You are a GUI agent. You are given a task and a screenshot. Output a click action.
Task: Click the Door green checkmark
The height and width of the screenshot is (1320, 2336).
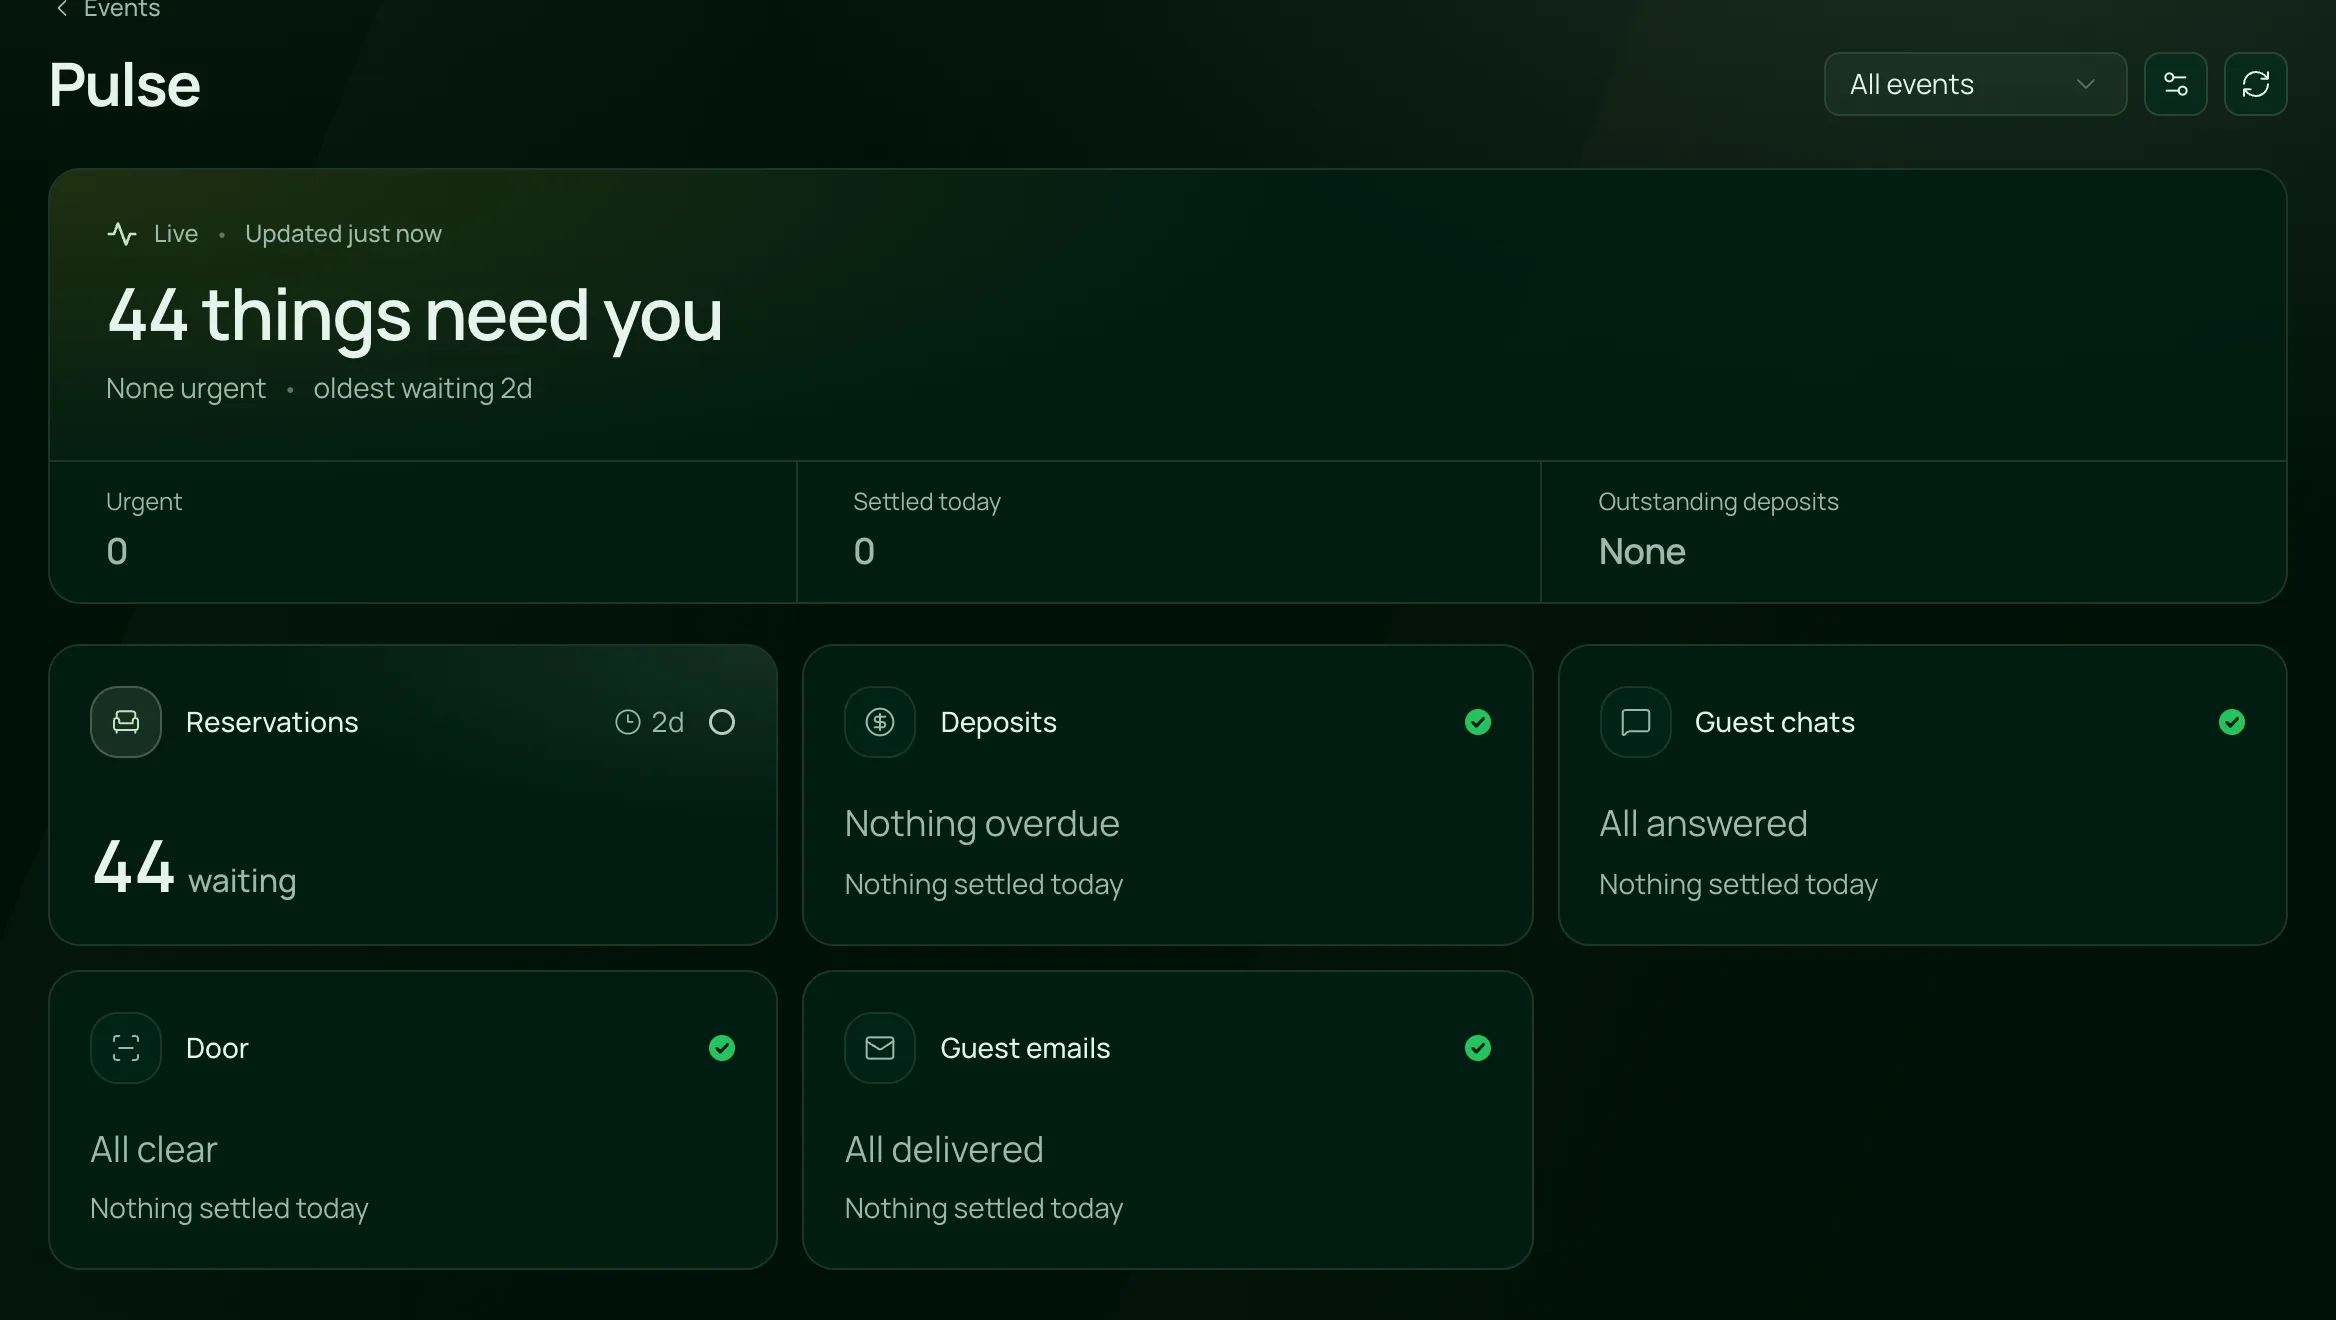(x=722, y=1048)
